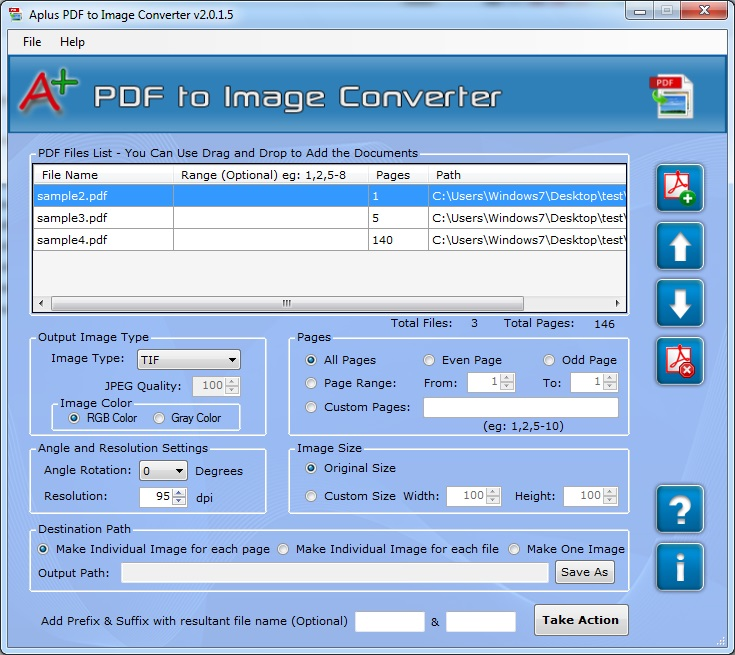Click the Remove PDF file icon

[680, 361]
